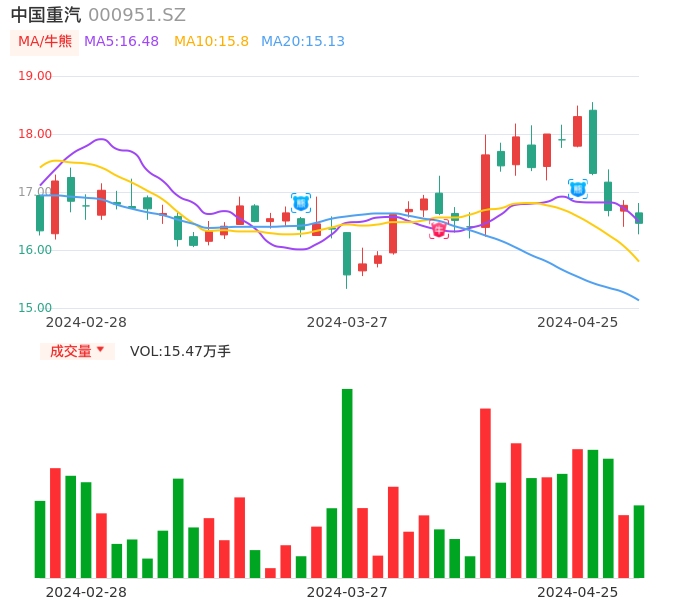Click the MA5:16.48 legend label
Image resolution: width=686 pixels, height=606 pixels.
(121, 42)
